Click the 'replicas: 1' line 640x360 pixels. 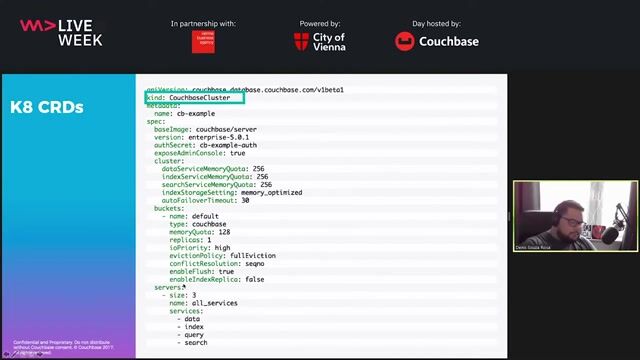190,240
